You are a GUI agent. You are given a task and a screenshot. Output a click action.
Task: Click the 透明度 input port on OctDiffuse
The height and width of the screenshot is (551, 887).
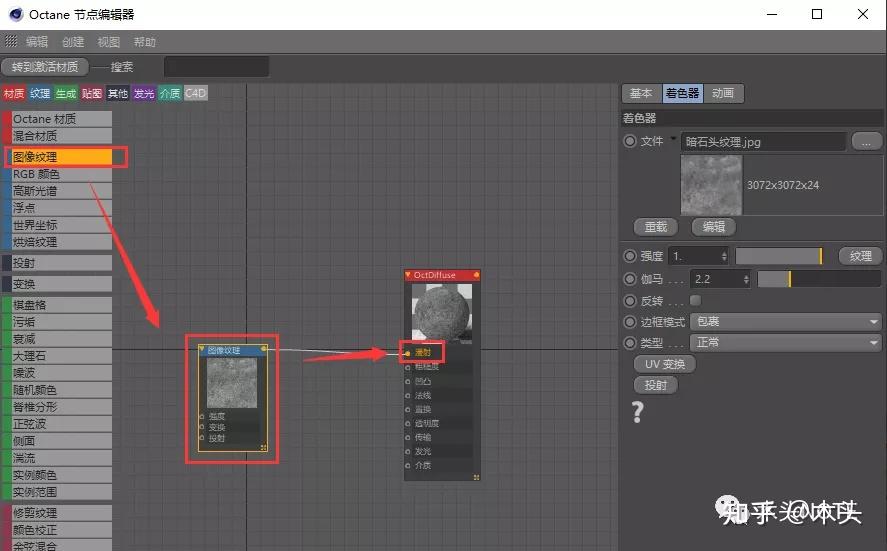(x=407, y=423)
